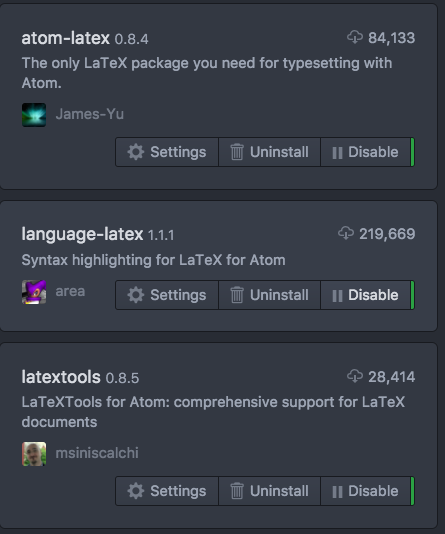Click download cloud icon beside 84,133
445x534 pixels.
click(x=355, y=37)
